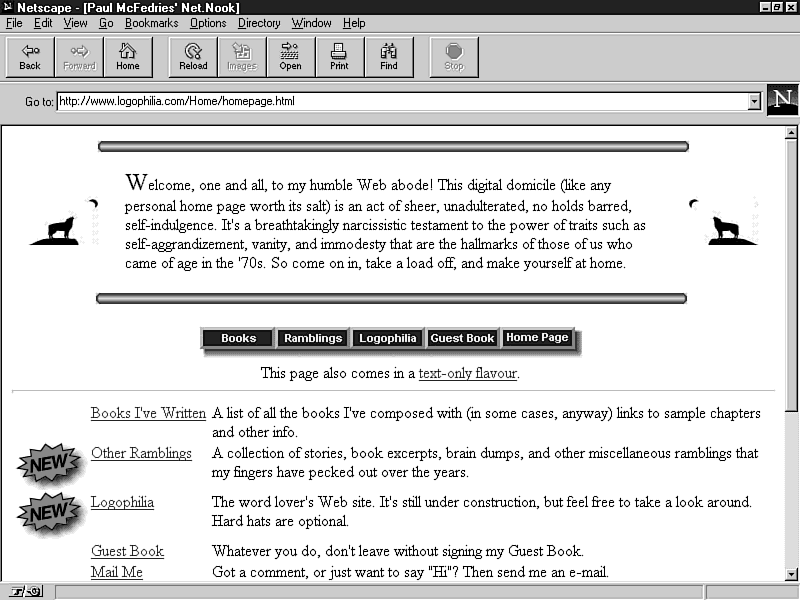The width and height of the screenshot is (800, 600).
Task: Click into the Go to URL field
Action: point(402,101)
